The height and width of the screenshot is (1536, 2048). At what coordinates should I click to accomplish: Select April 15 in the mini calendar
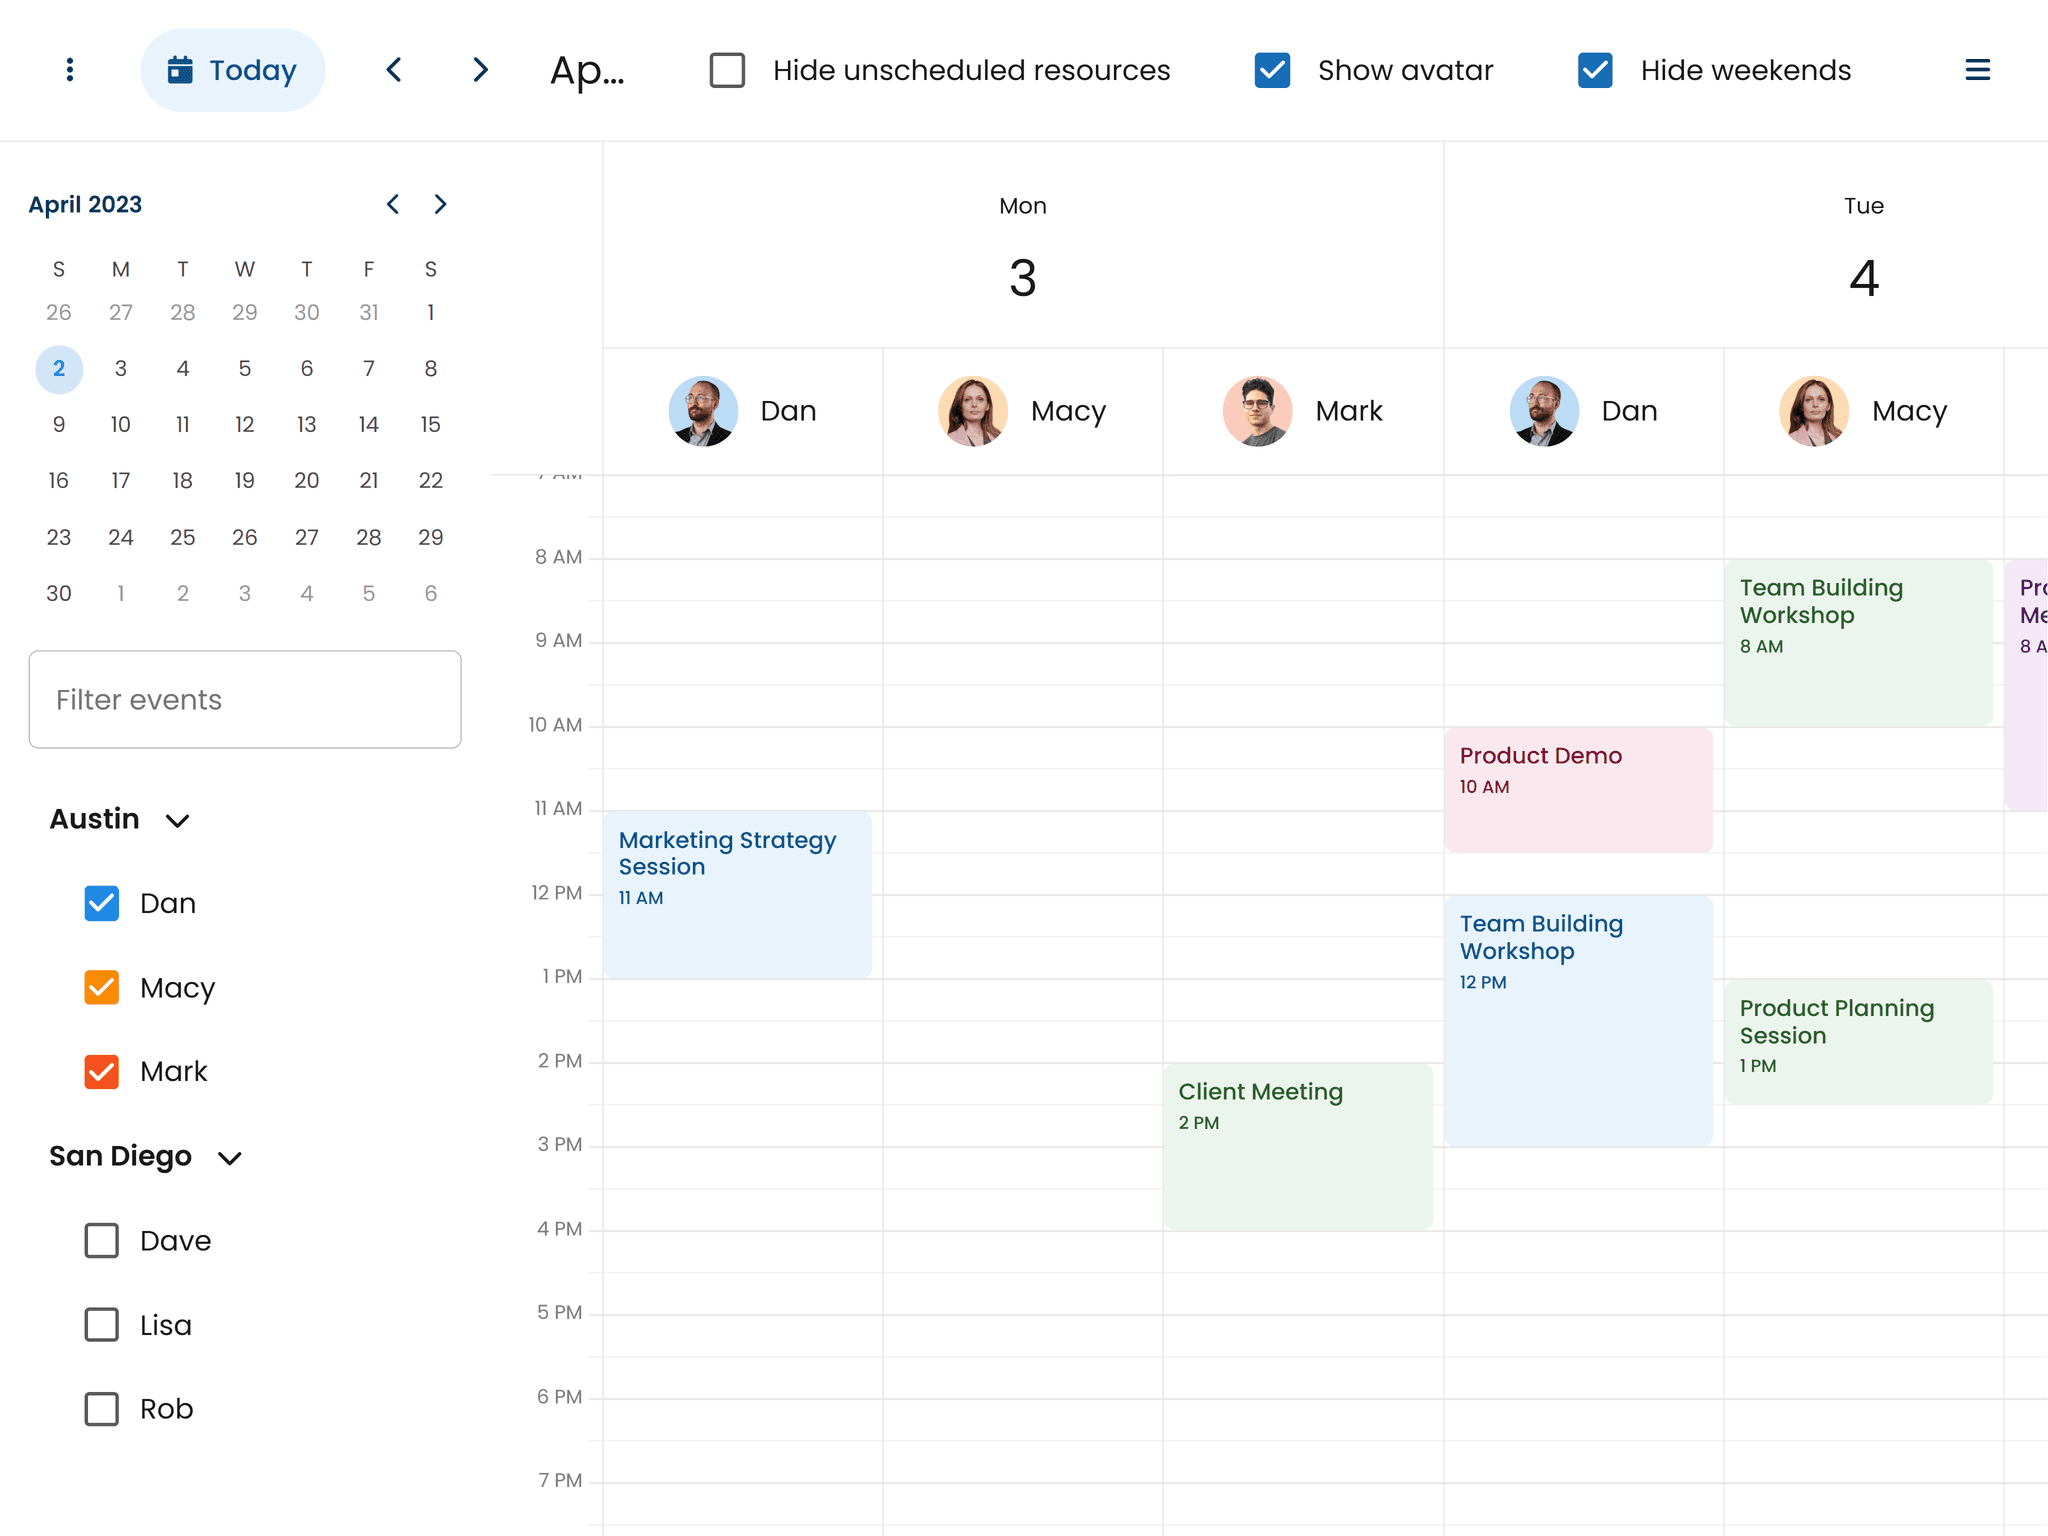(430, 424)
